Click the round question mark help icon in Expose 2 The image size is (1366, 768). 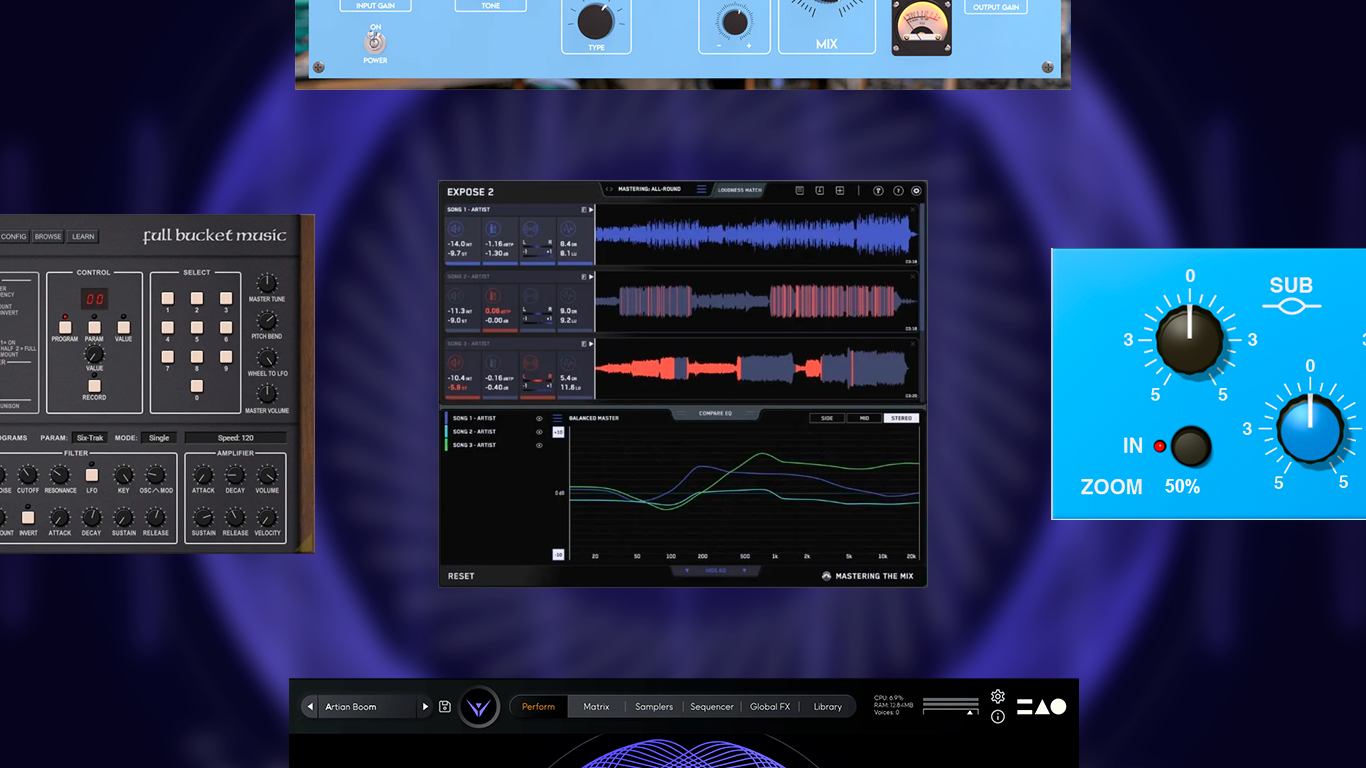(898, 190)
